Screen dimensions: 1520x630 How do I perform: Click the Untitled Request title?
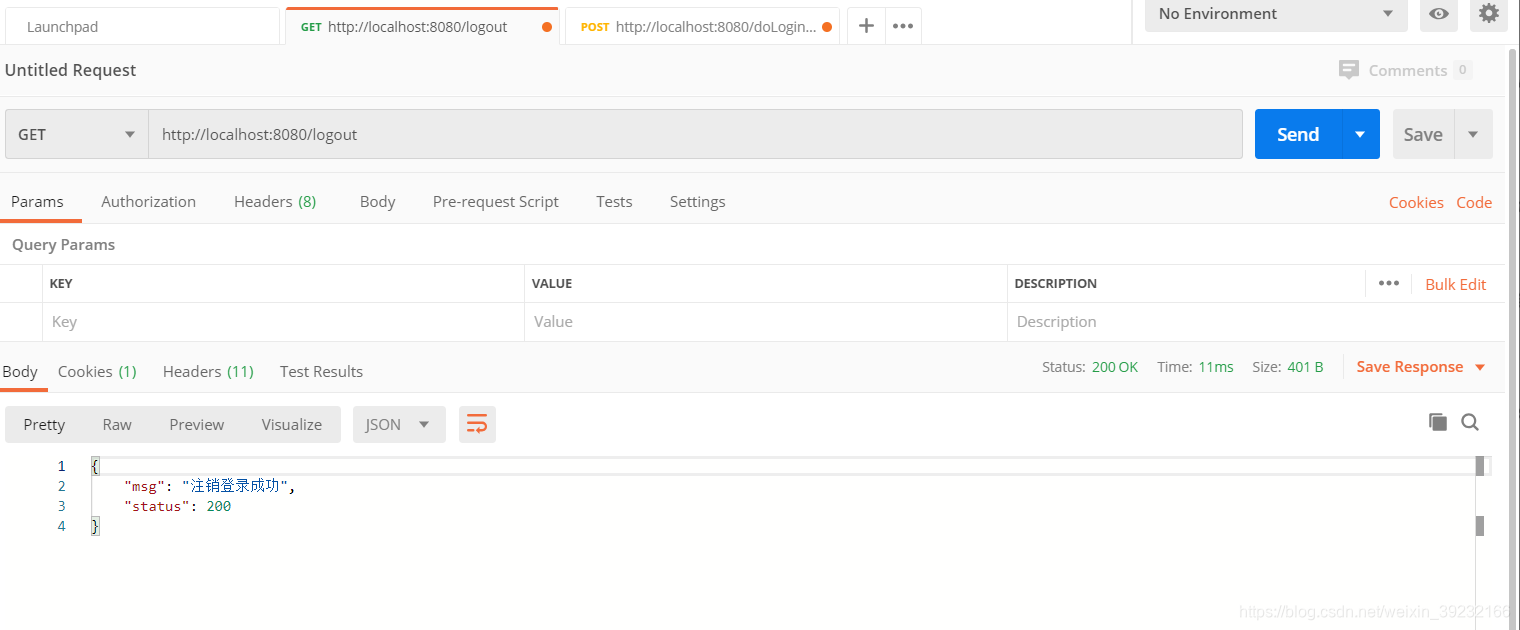70,70
